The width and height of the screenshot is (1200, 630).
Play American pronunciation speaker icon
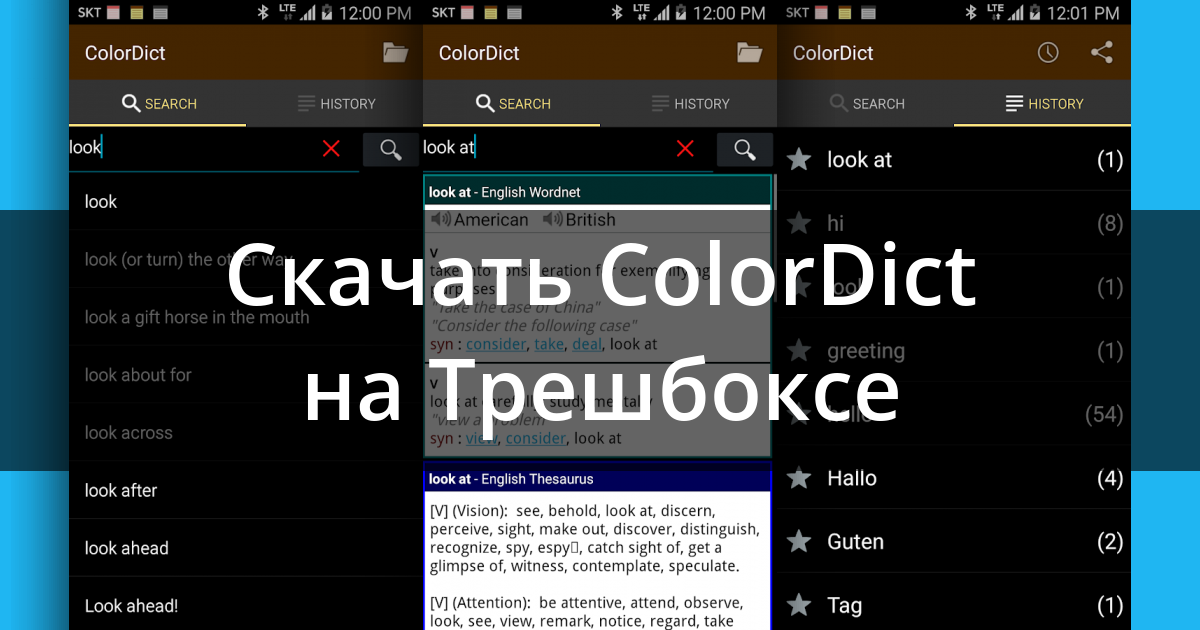(441, 220)
